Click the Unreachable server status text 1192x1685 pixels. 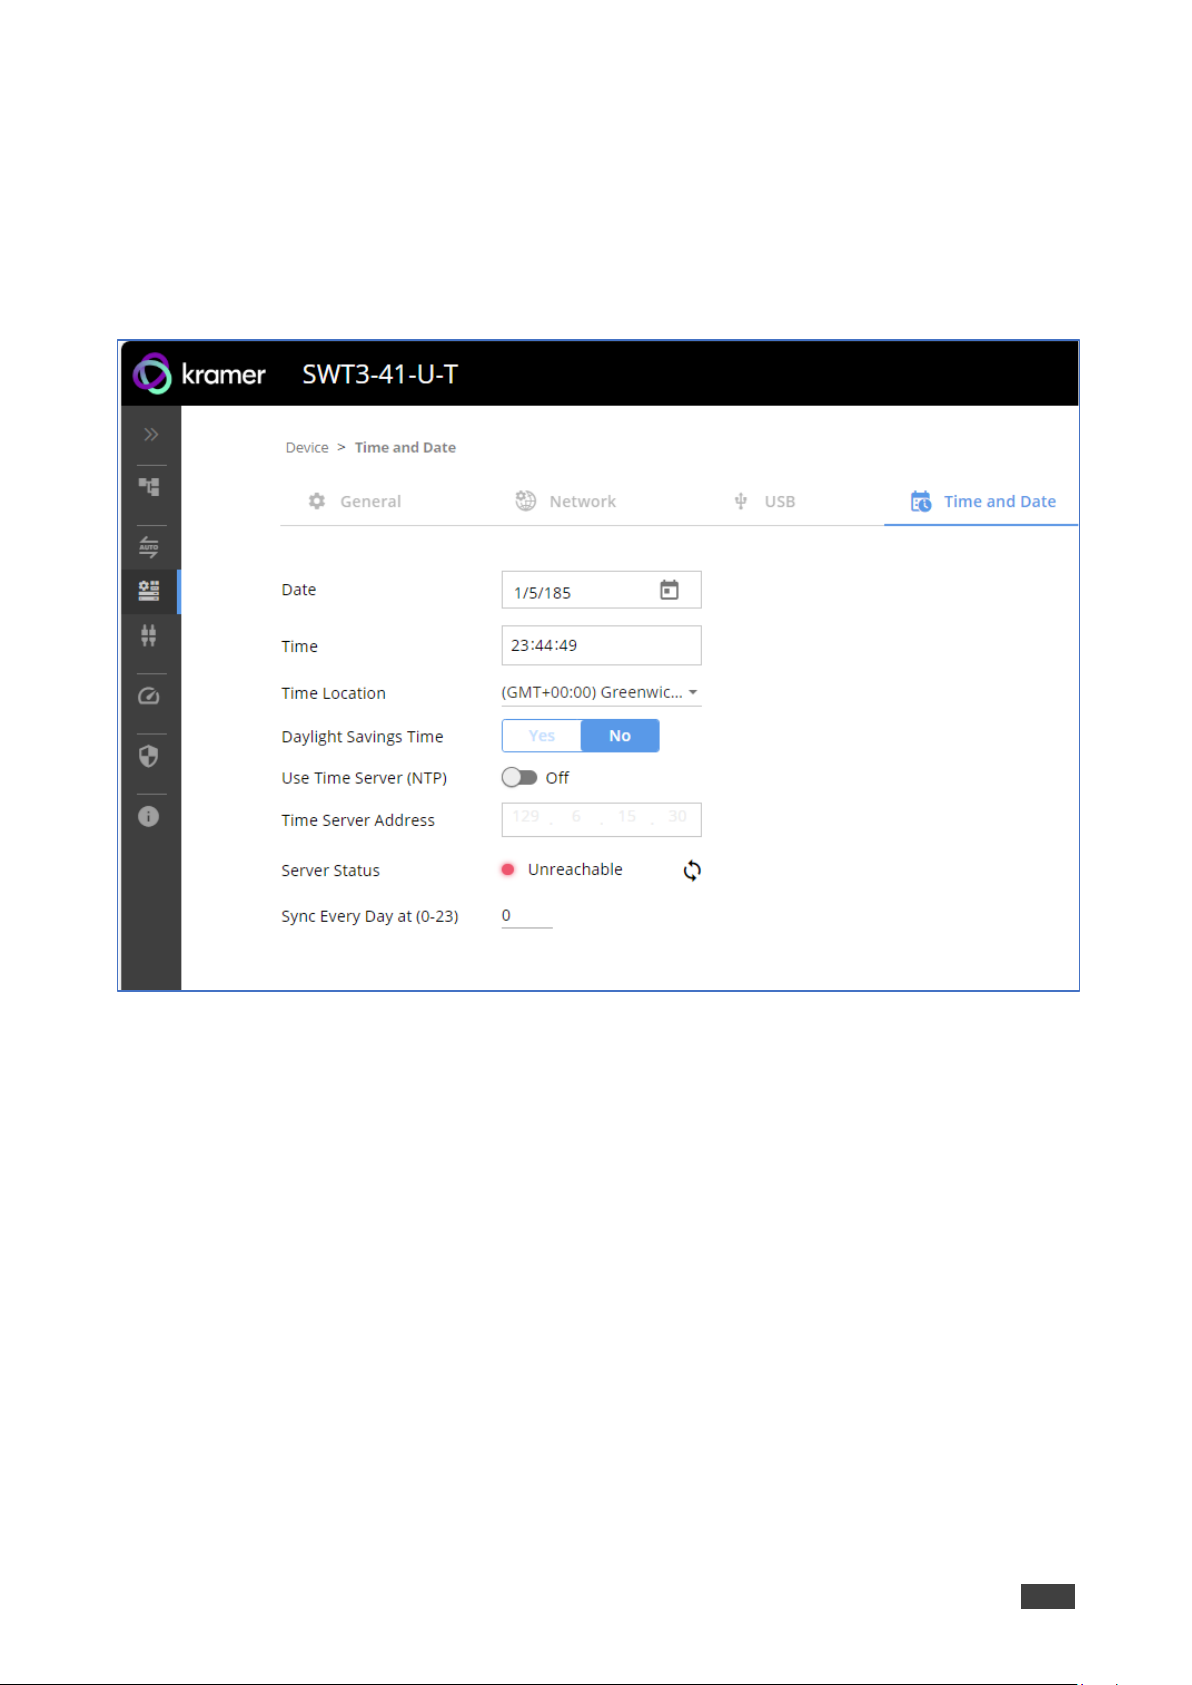[575, 870]
